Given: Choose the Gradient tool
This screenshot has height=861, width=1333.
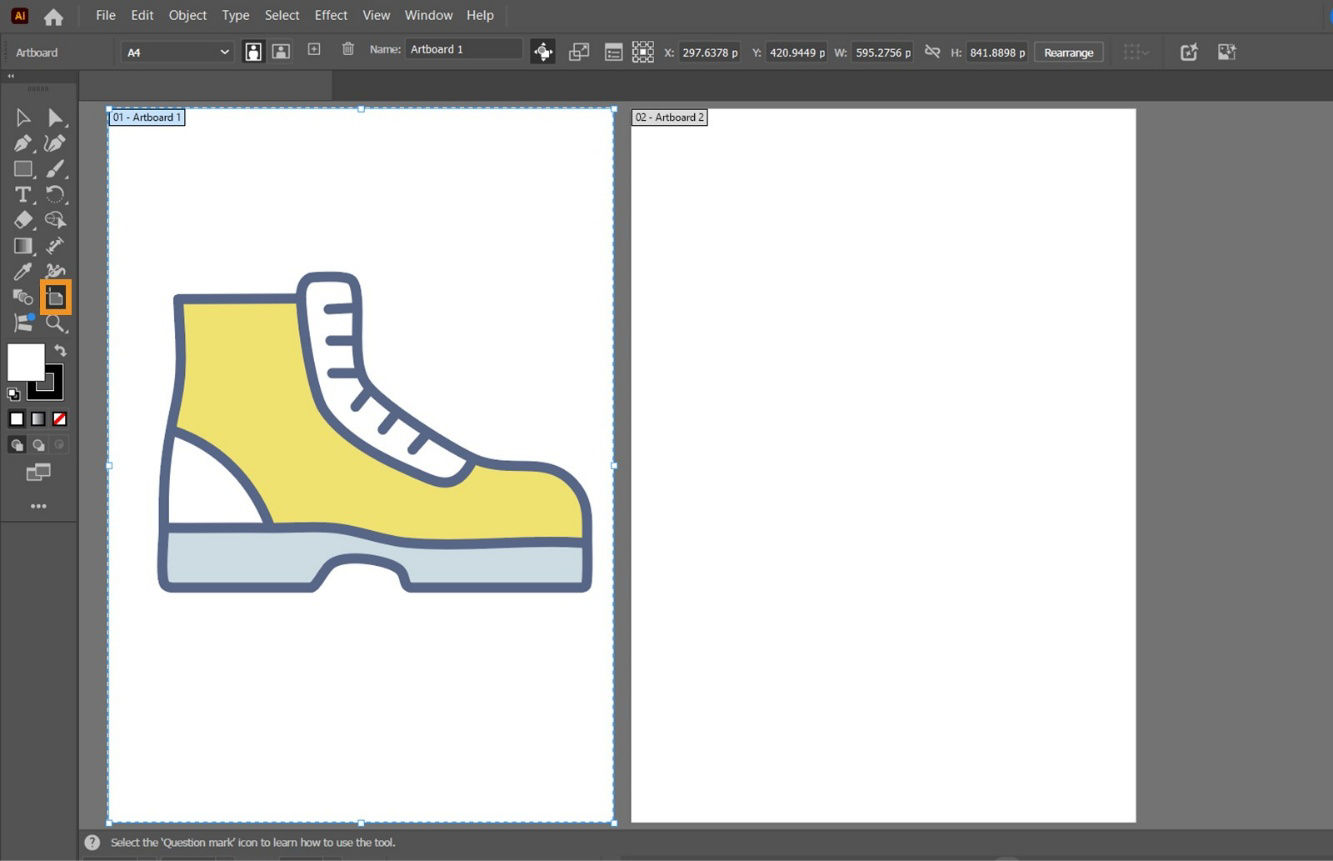Looking at the screenshot, I should coord(23,245).
